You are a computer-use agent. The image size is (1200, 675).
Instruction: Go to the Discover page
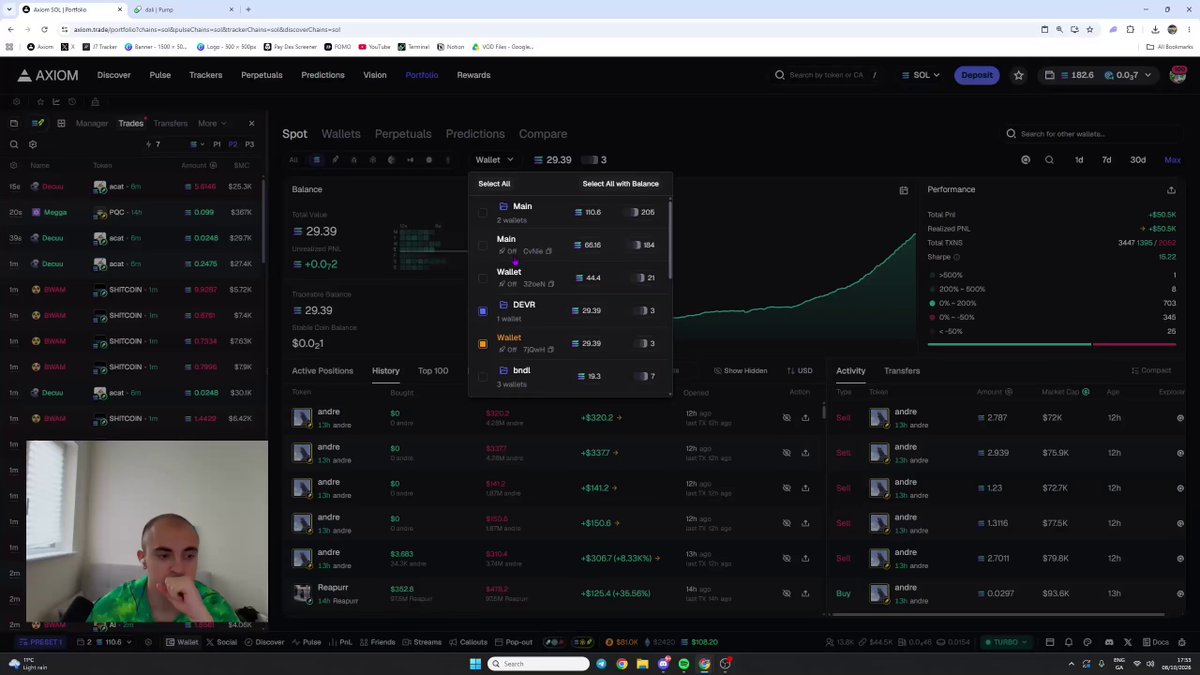click(114, 75)
